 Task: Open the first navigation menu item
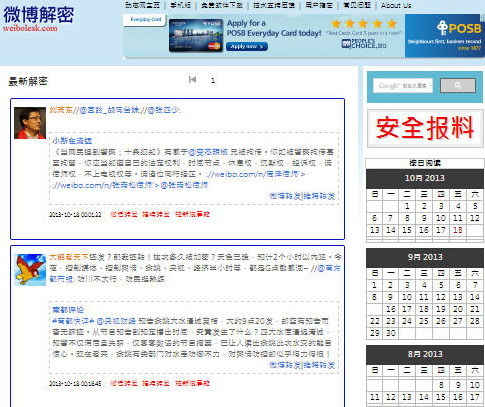click(x=142, y=5)
